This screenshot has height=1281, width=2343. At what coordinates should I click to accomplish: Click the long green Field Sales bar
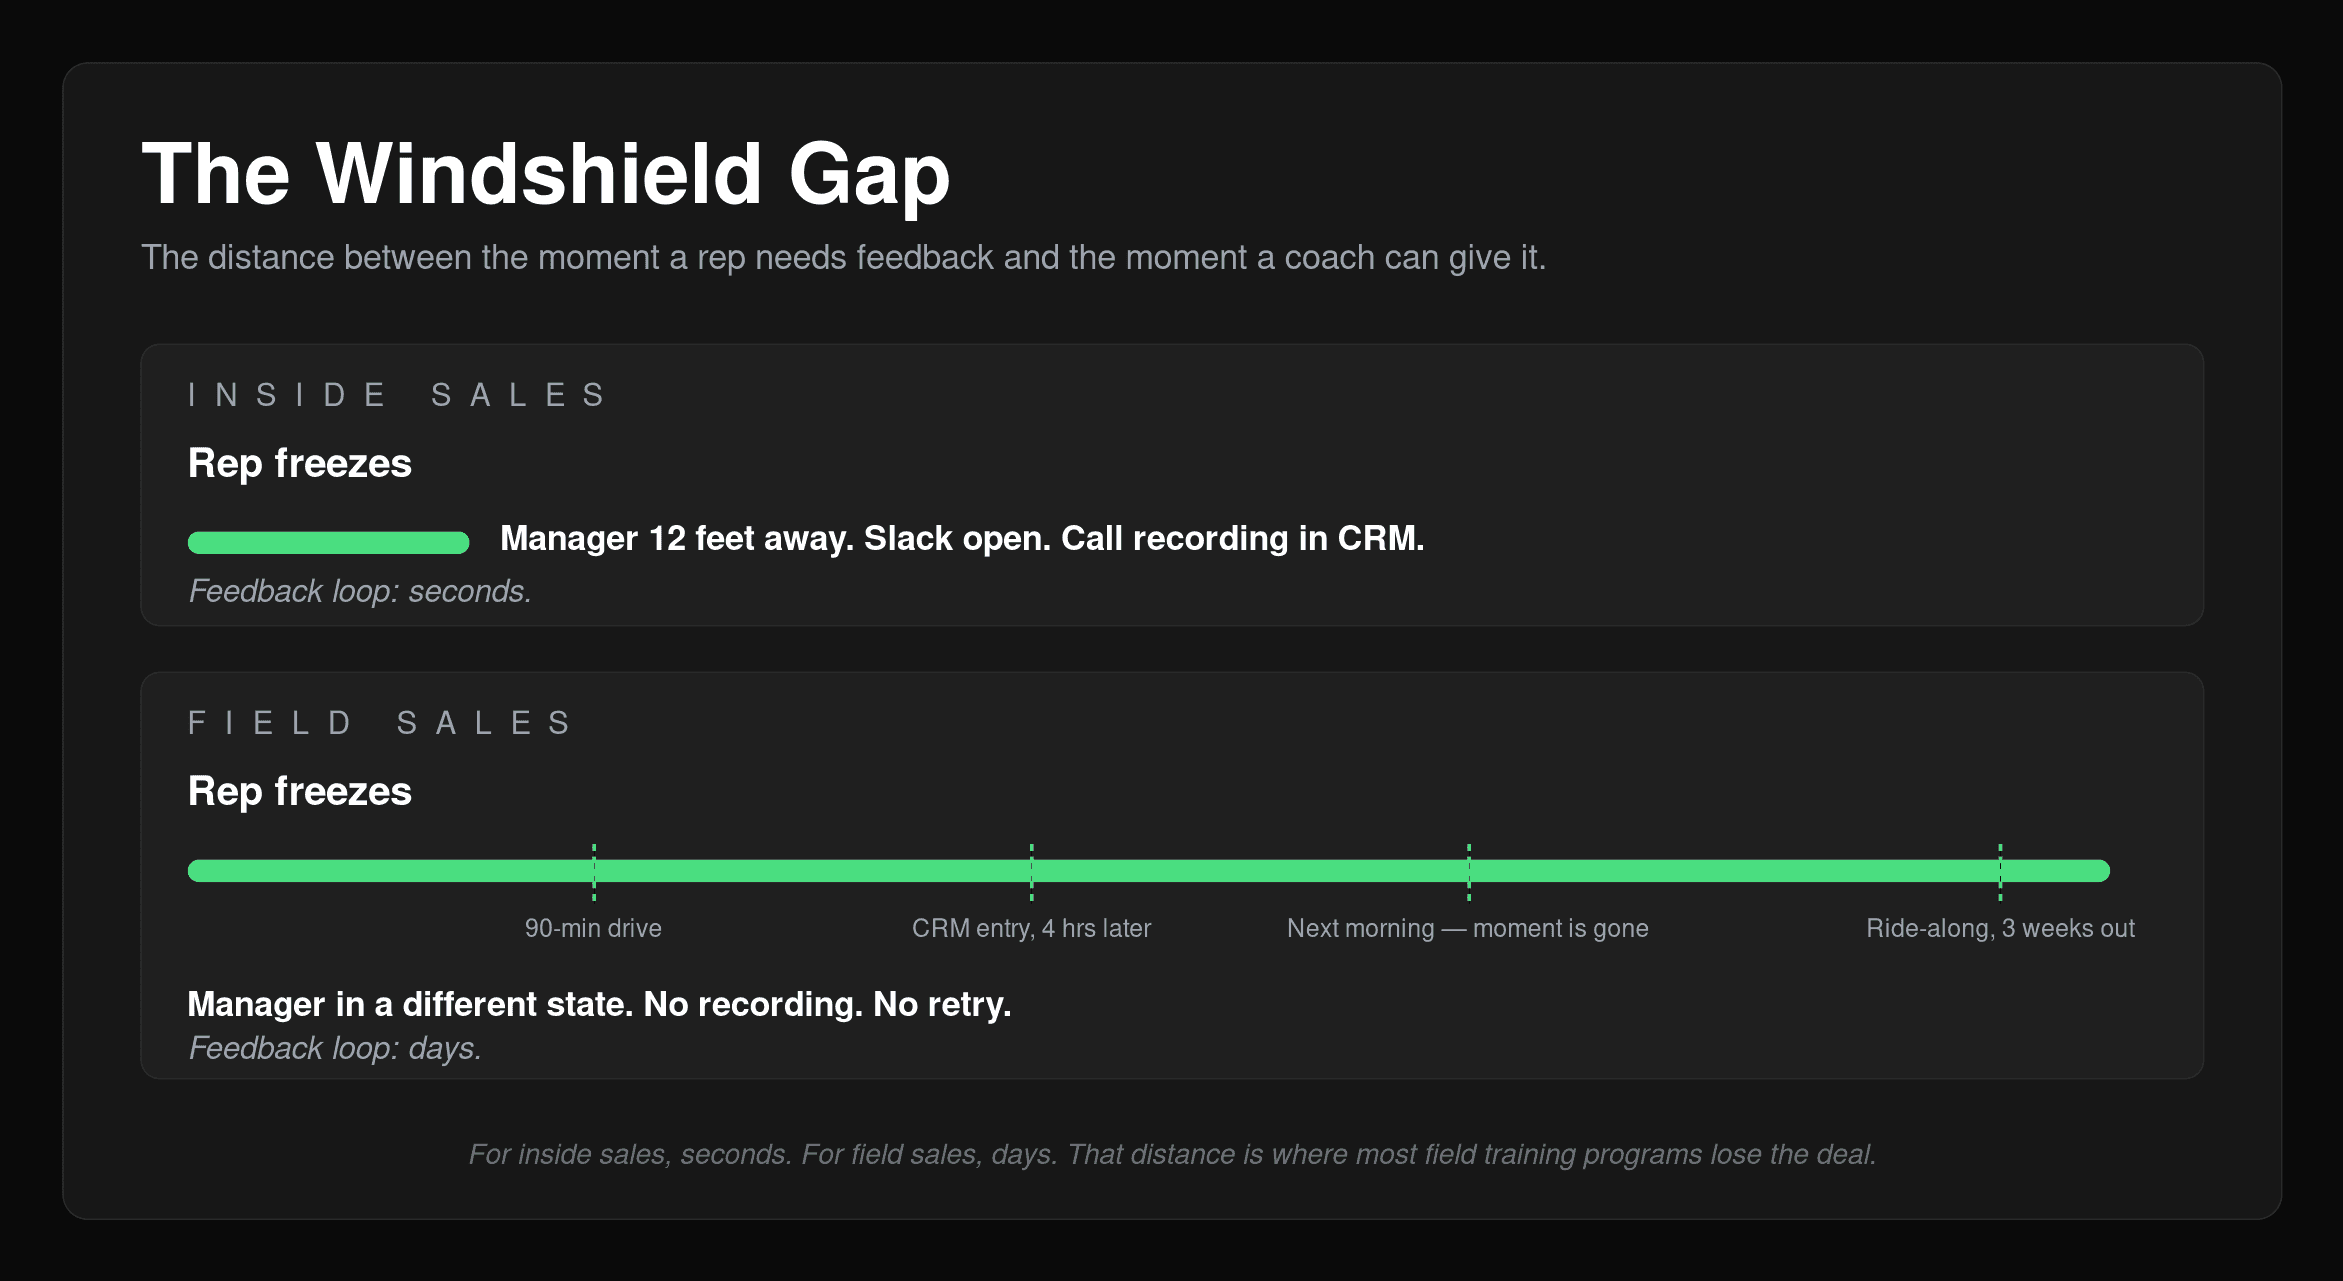[1149, 870]
